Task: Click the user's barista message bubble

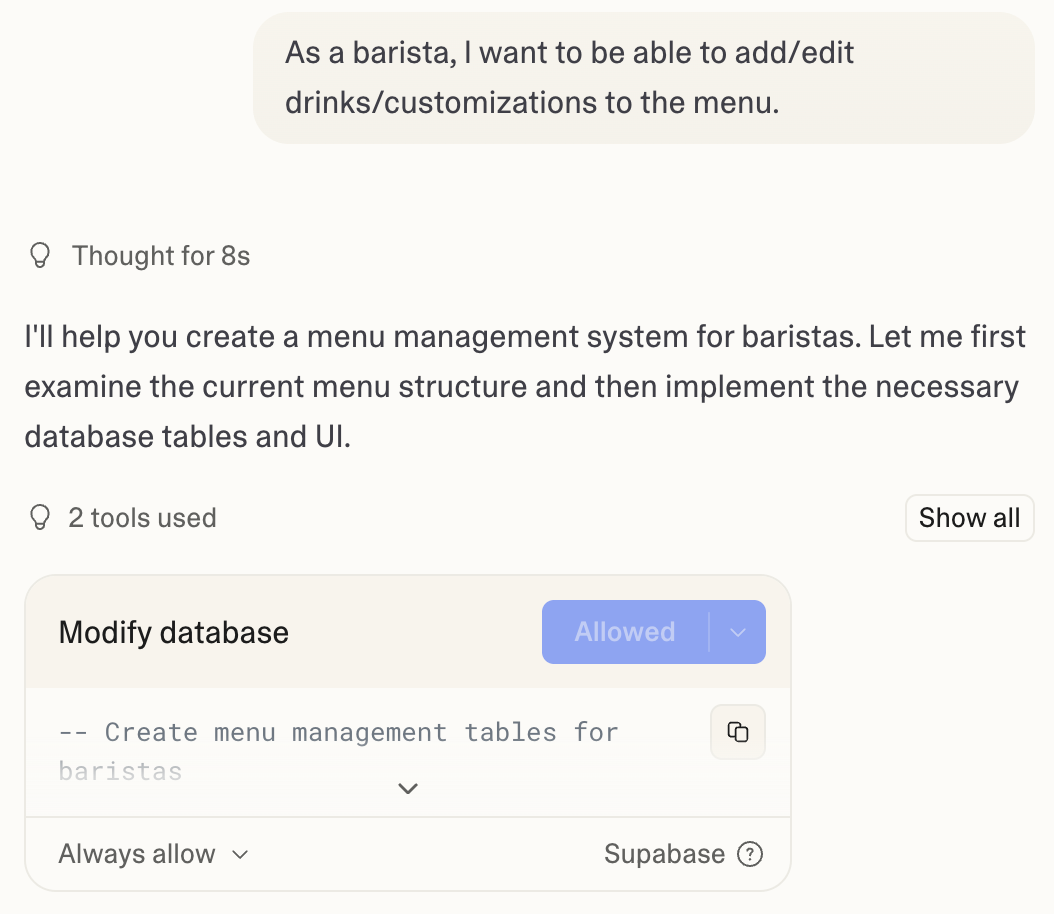Action: [x=643, y=78]
